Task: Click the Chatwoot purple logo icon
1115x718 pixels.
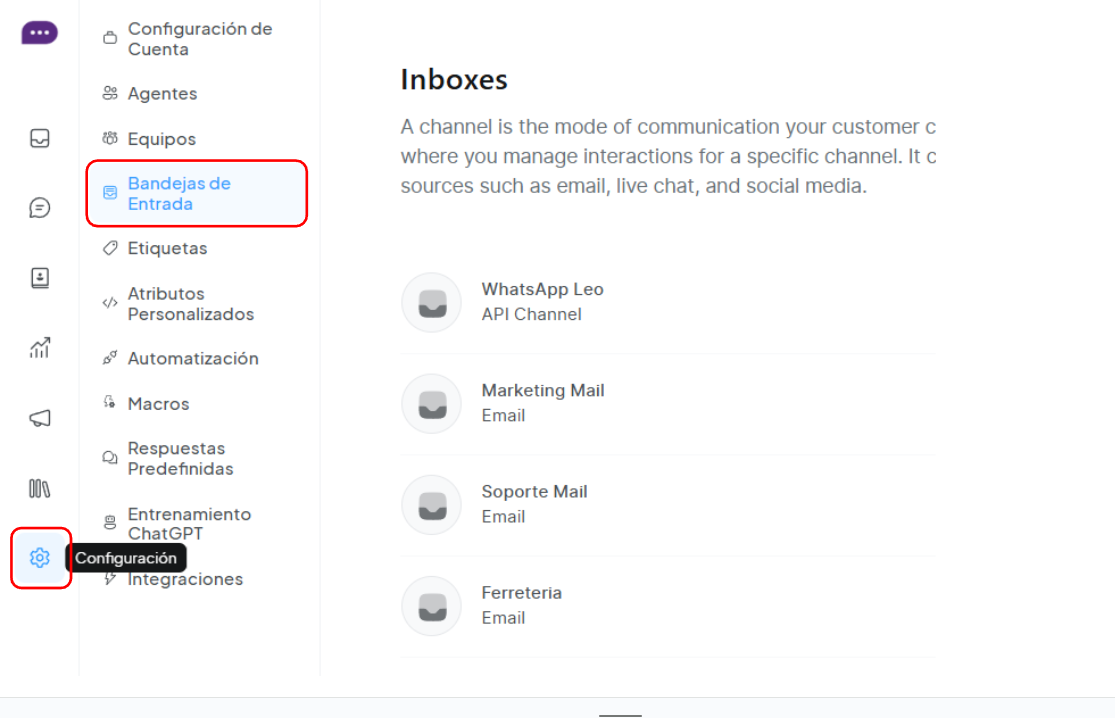Action: [x=39, y=33]
